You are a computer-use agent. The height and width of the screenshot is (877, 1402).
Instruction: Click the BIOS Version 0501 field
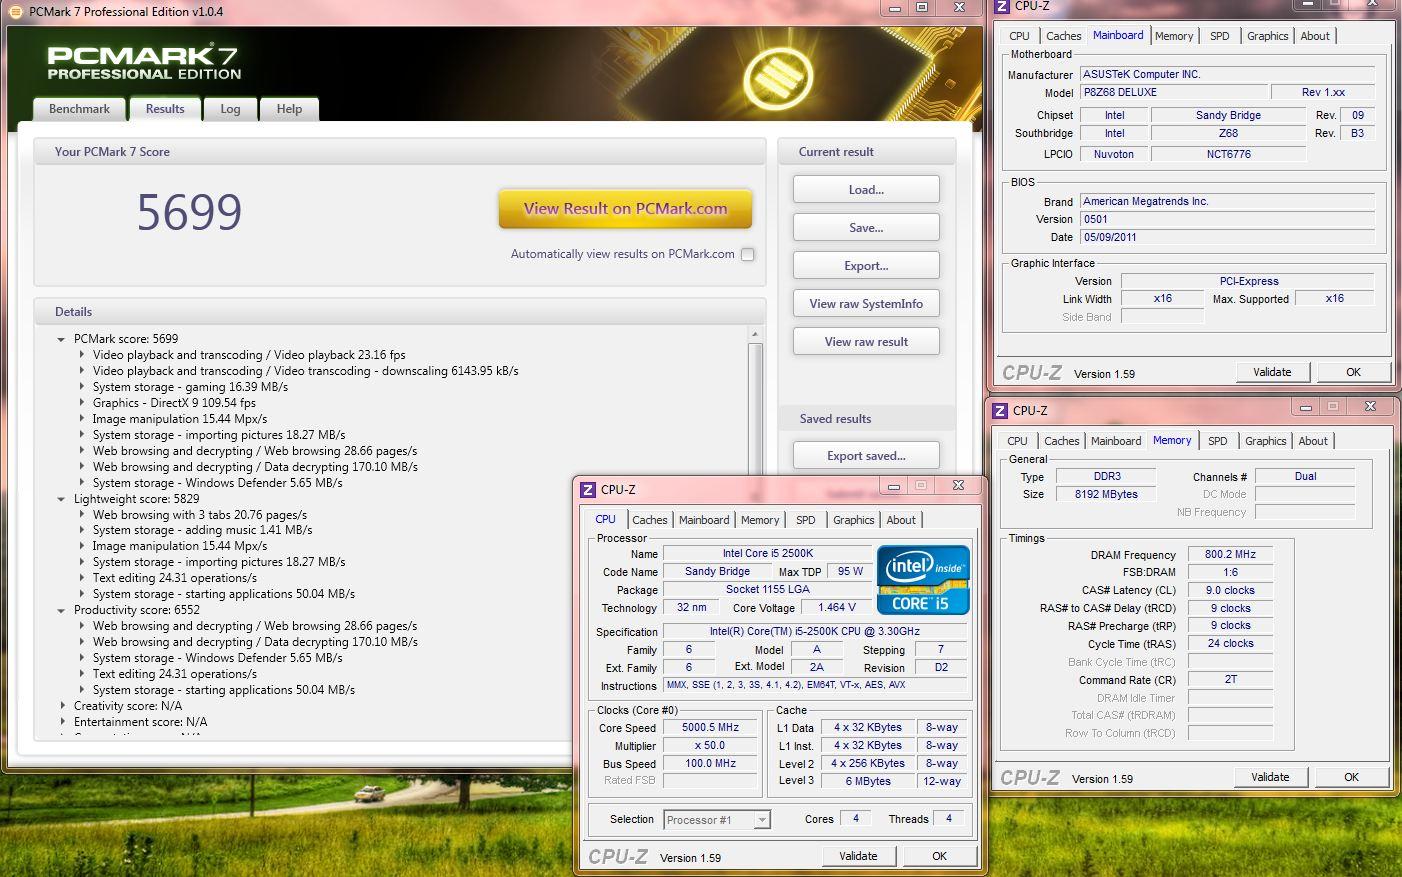coord(1227,219)
